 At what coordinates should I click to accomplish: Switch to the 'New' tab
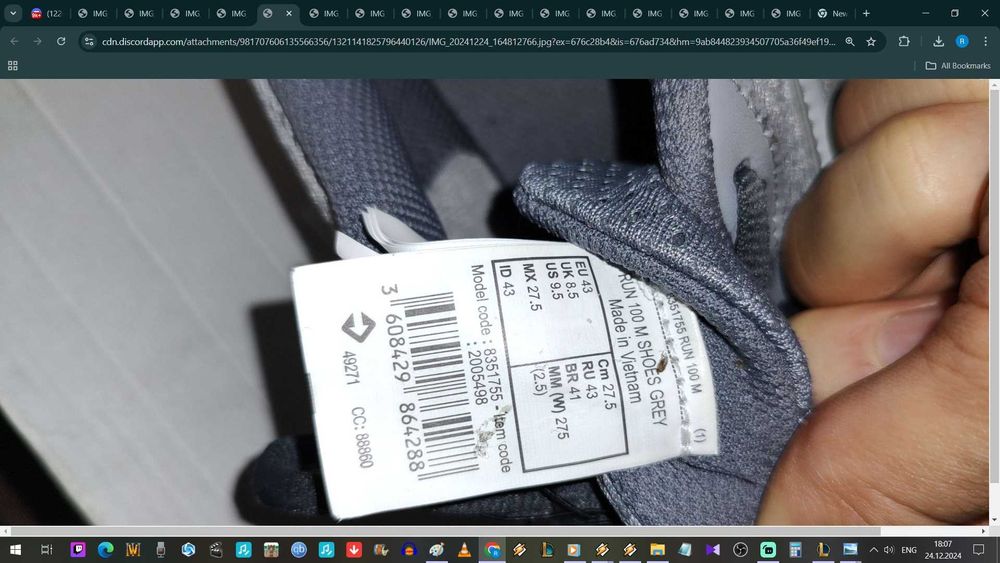tap(833, 13)
